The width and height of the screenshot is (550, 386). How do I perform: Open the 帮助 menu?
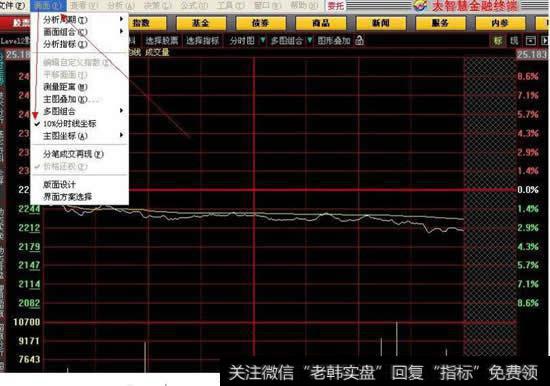(304, 5)
